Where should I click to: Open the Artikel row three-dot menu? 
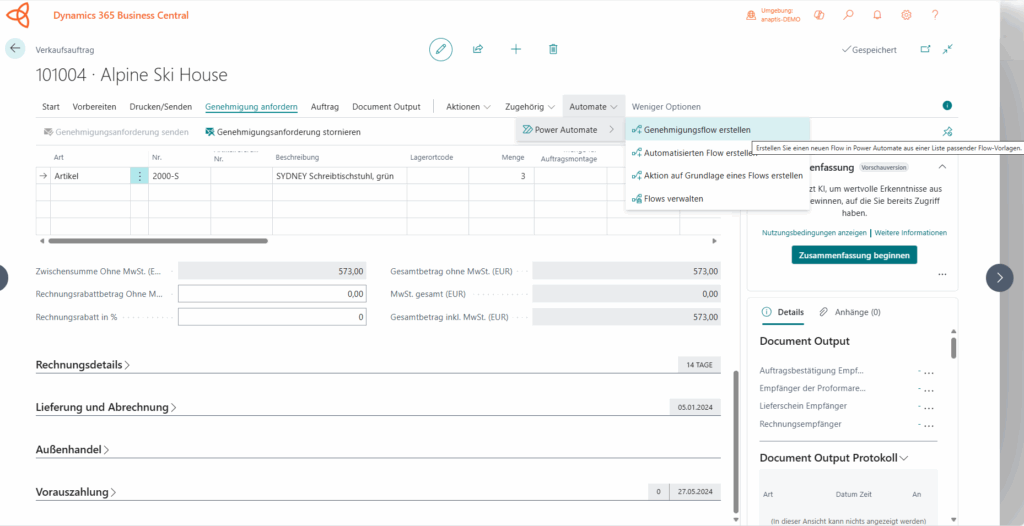140,176
